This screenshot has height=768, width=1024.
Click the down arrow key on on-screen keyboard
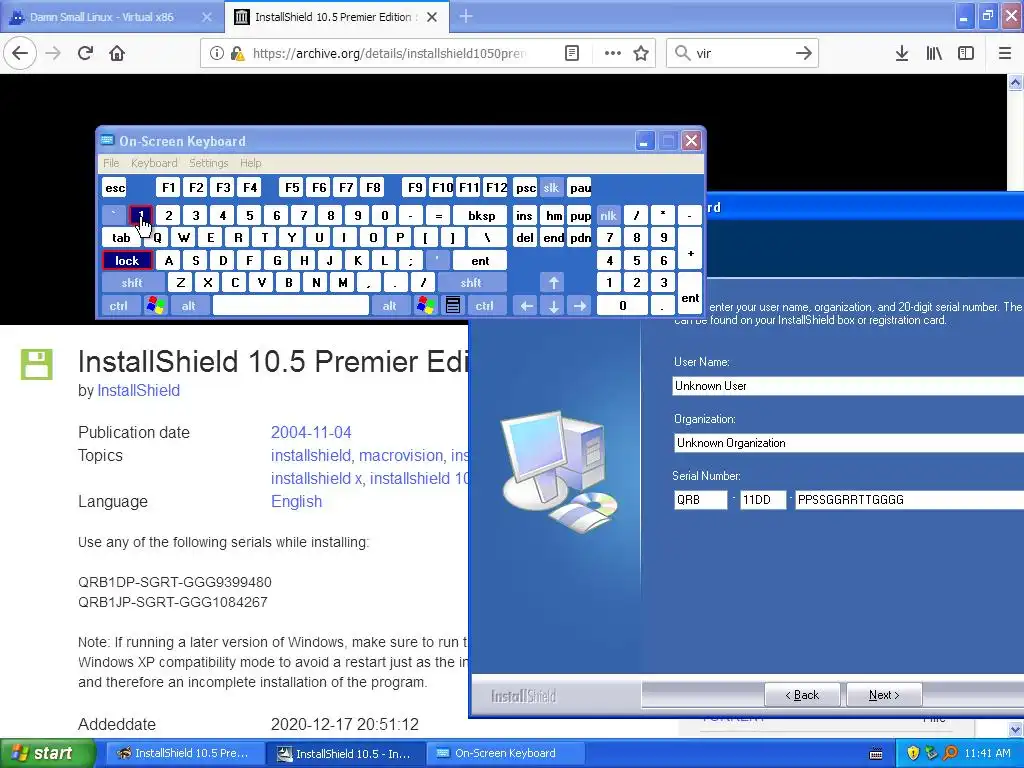(x=553, y=306)
